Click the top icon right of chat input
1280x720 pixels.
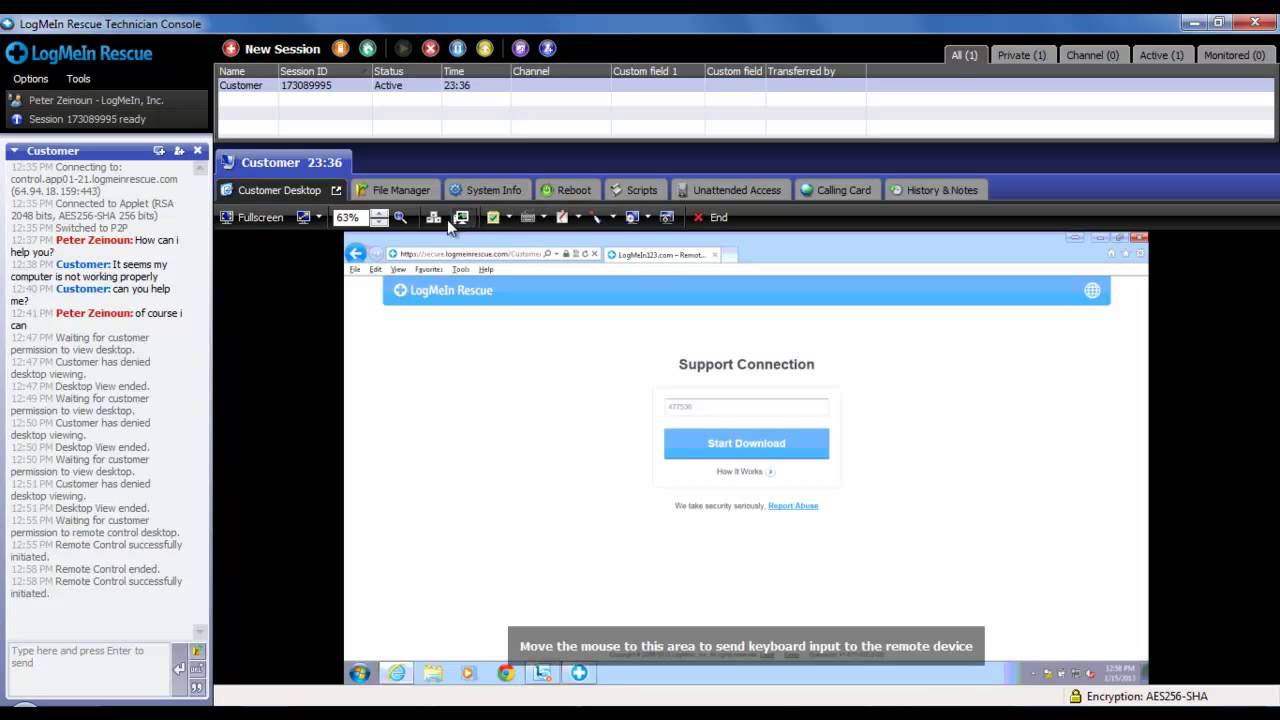[197, 651]
